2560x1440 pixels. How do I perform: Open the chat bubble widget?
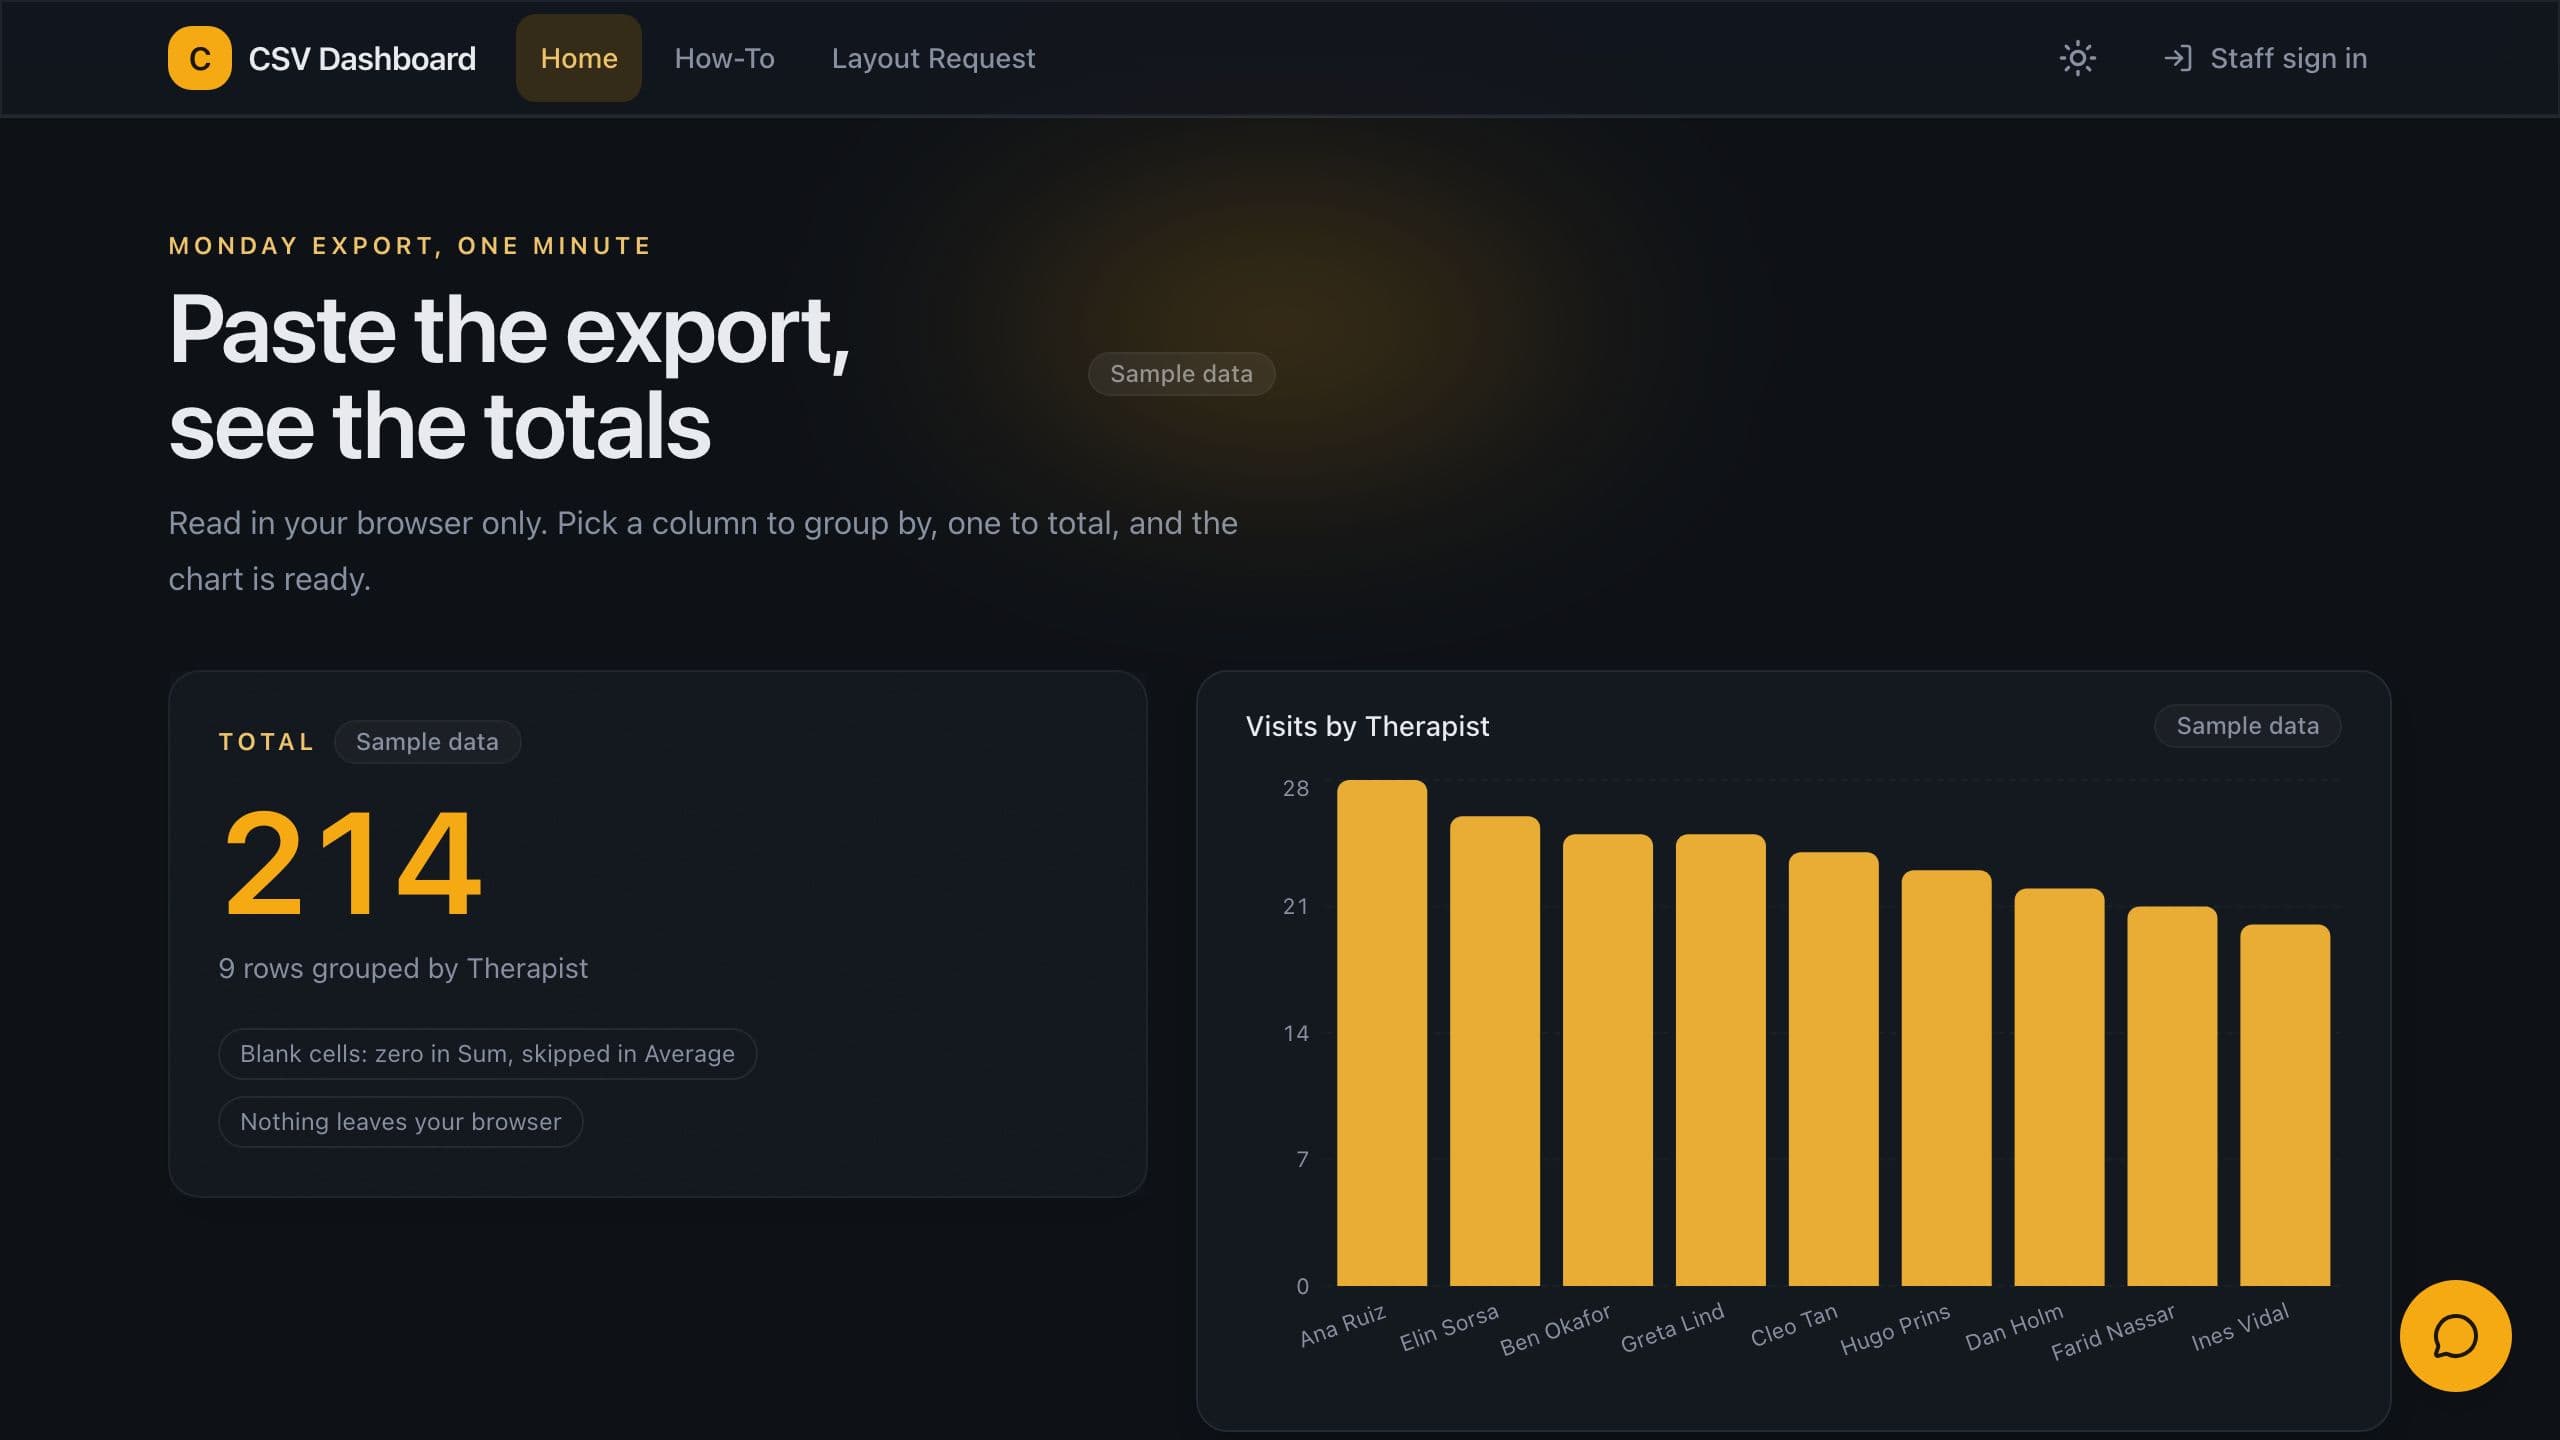pos(2455,1335)
